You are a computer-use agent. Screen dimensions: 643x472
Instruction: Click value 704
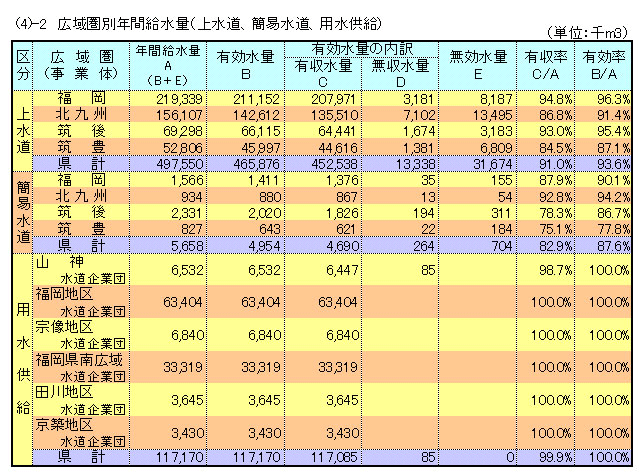tap(502, 246)
